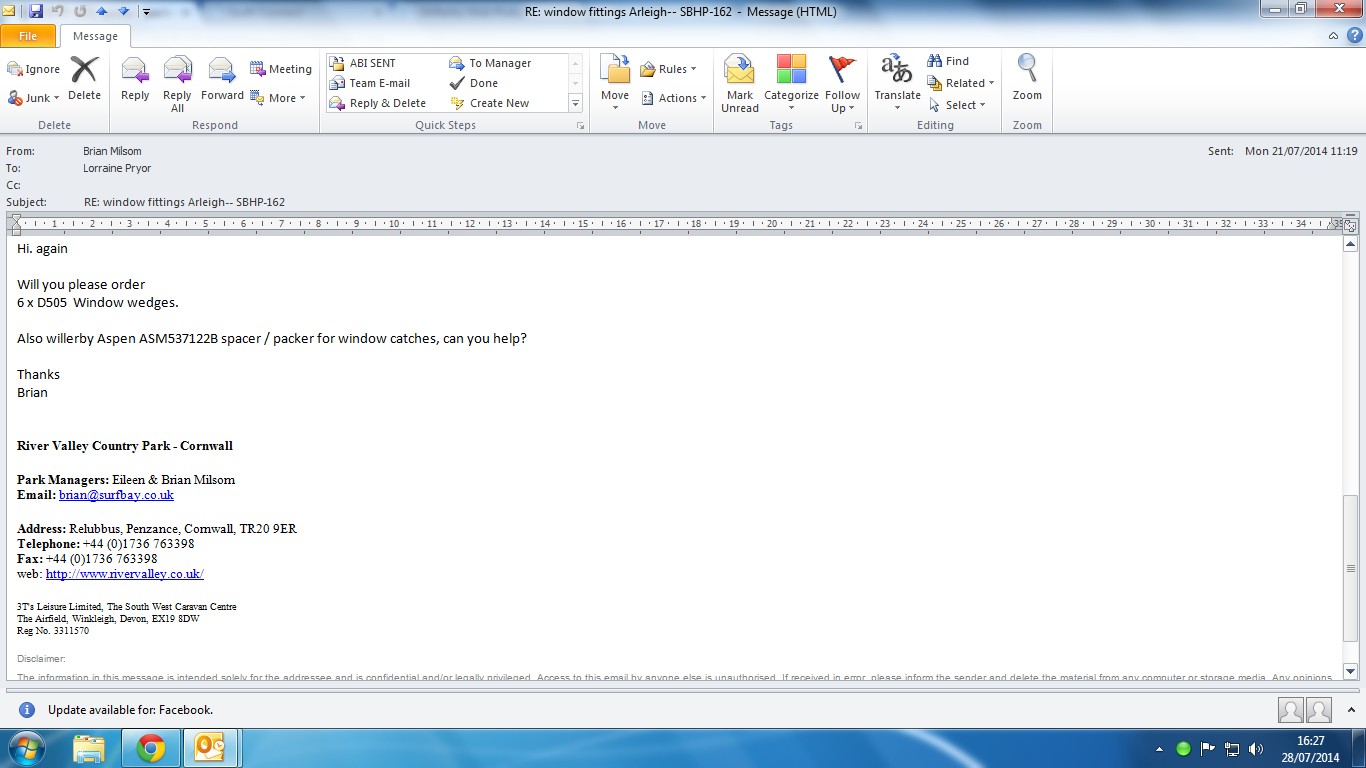1366x768 pixels.
Task: Open the Related dropdown
Action: 961,83
